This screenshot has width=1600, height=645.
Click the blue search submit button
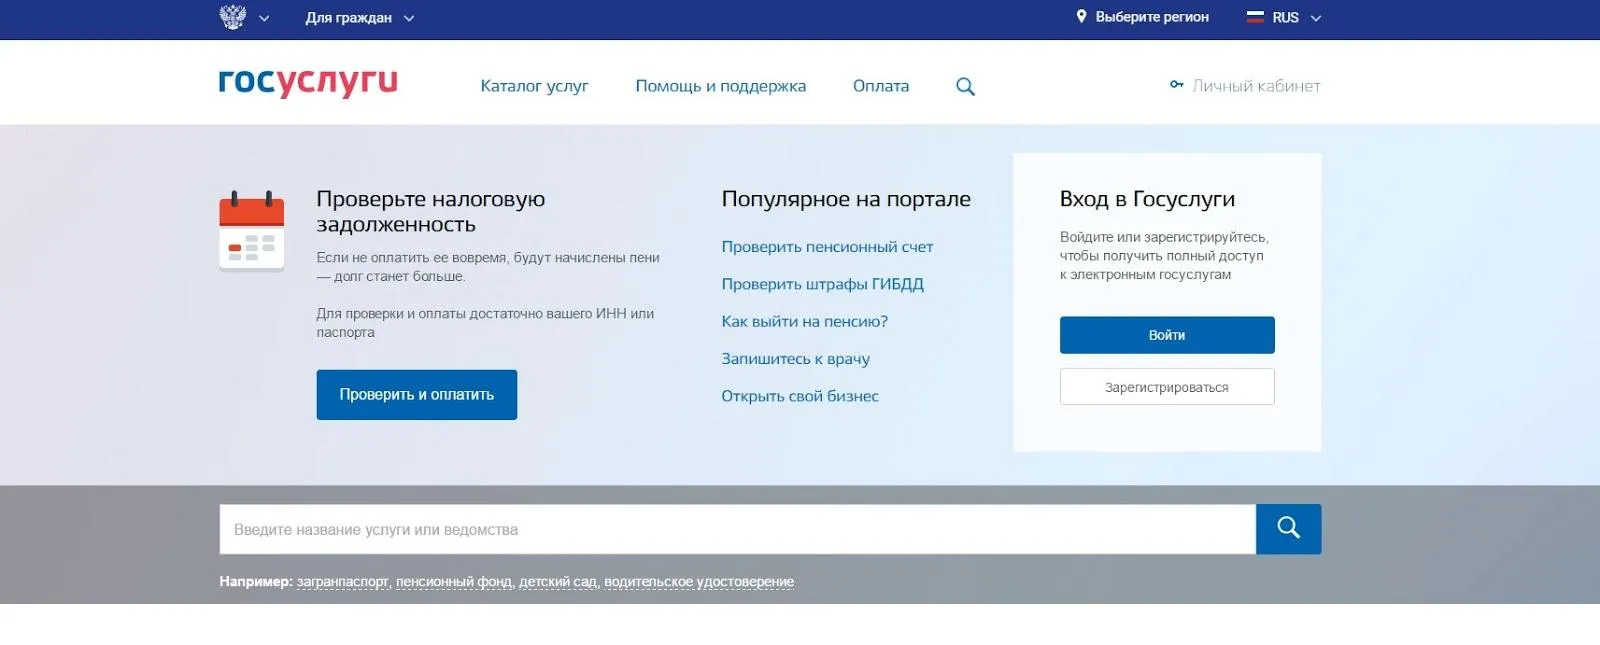point(1289,529)
